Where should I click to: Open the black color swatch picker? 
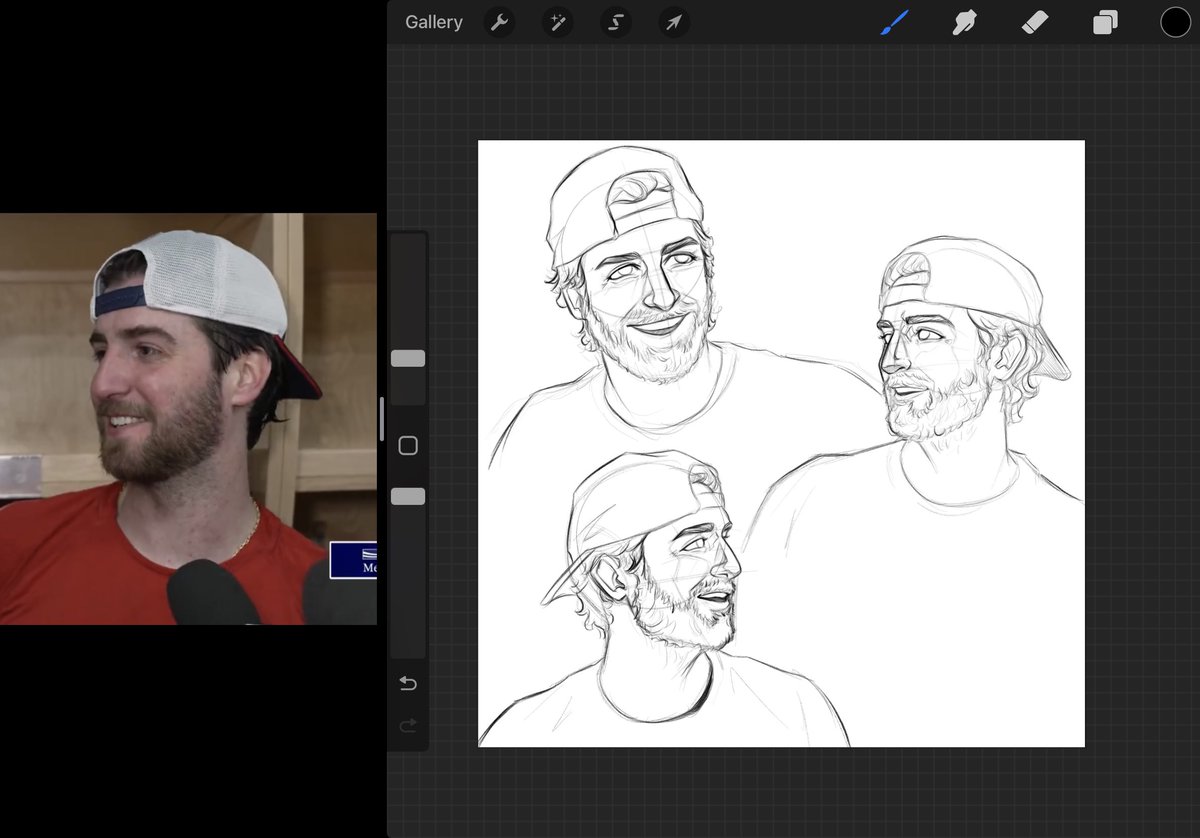tap(1175, 22)
